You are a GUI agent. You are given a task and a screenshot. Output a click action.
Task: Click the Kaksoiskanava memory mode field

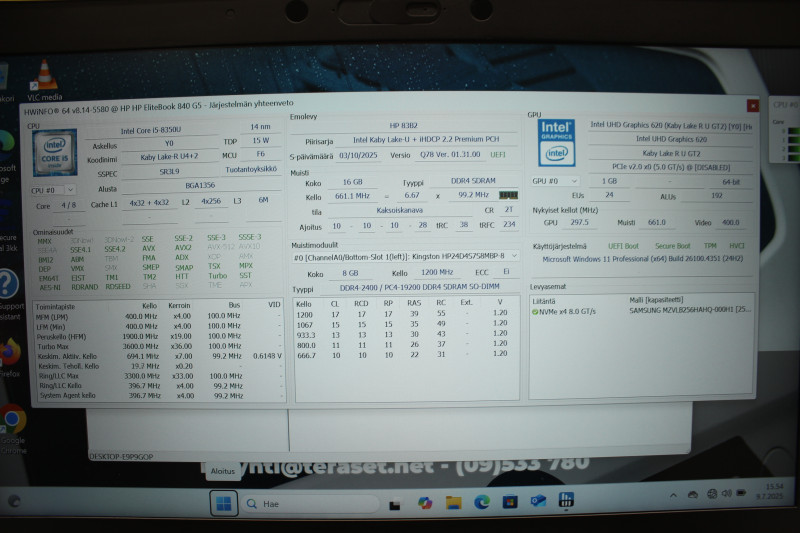(399, 210)
